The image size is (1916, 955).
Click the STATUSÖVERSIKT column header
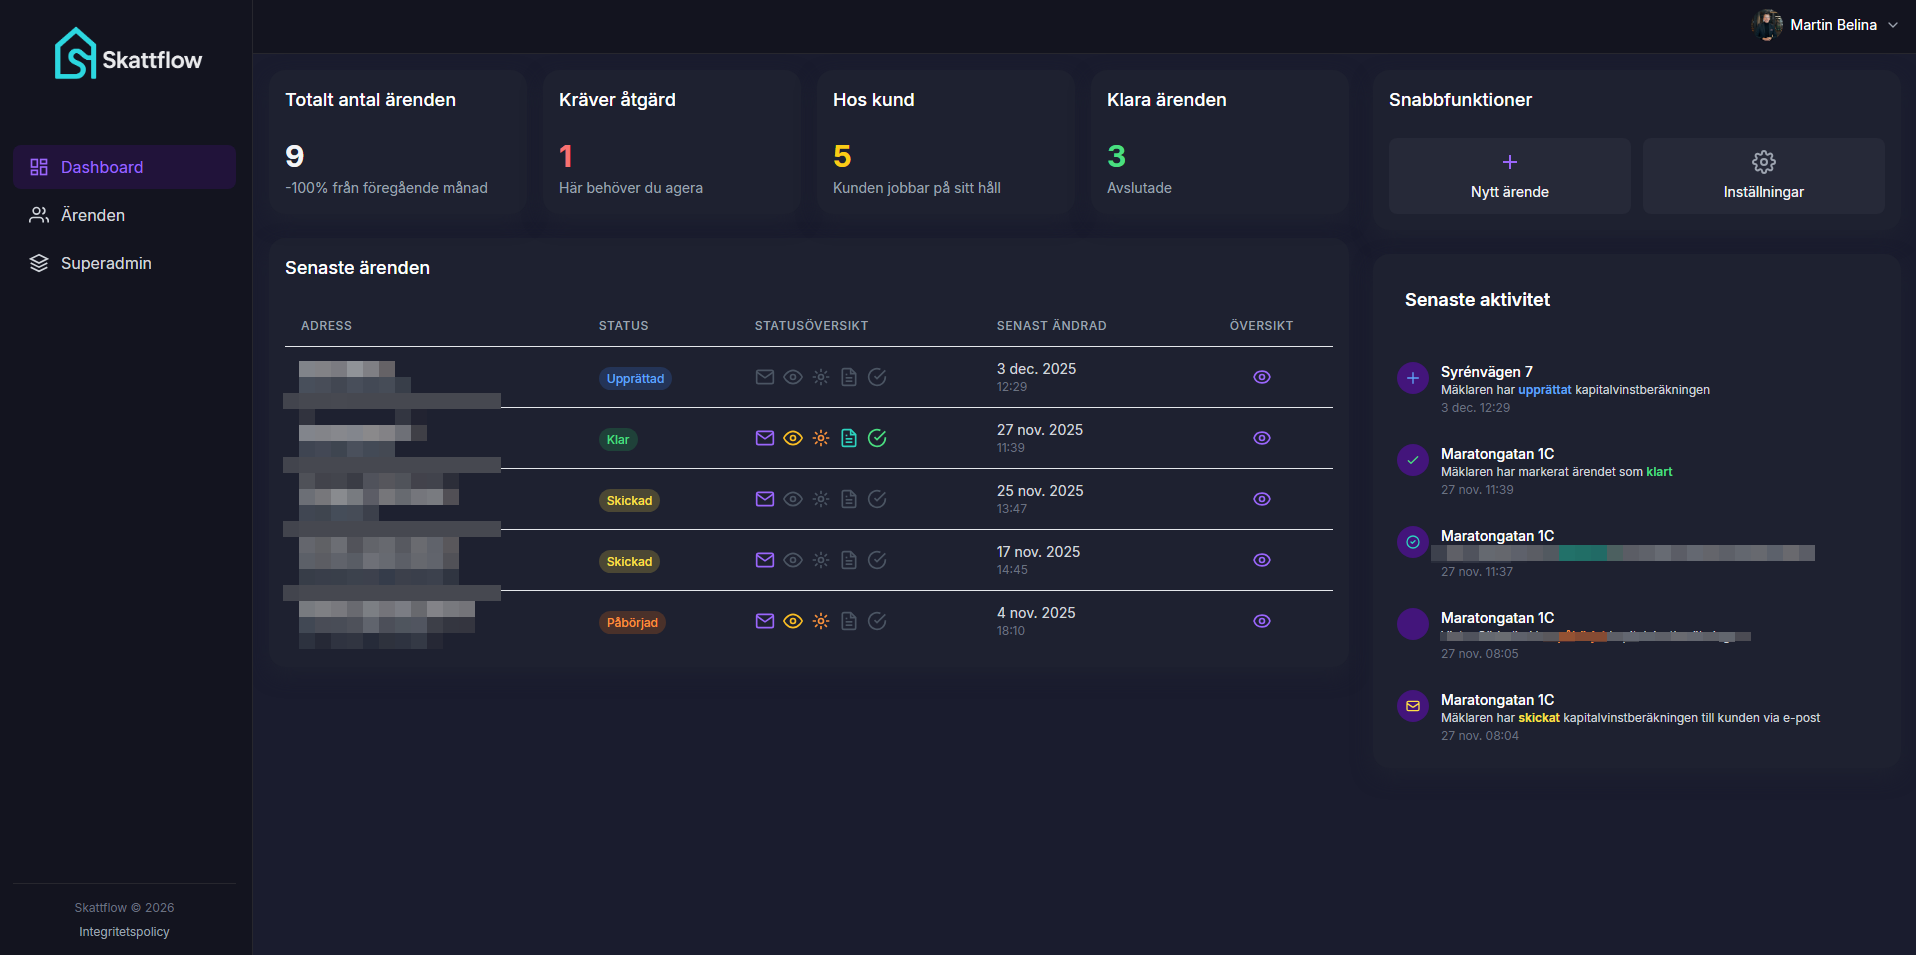click(x=812, y=326)
